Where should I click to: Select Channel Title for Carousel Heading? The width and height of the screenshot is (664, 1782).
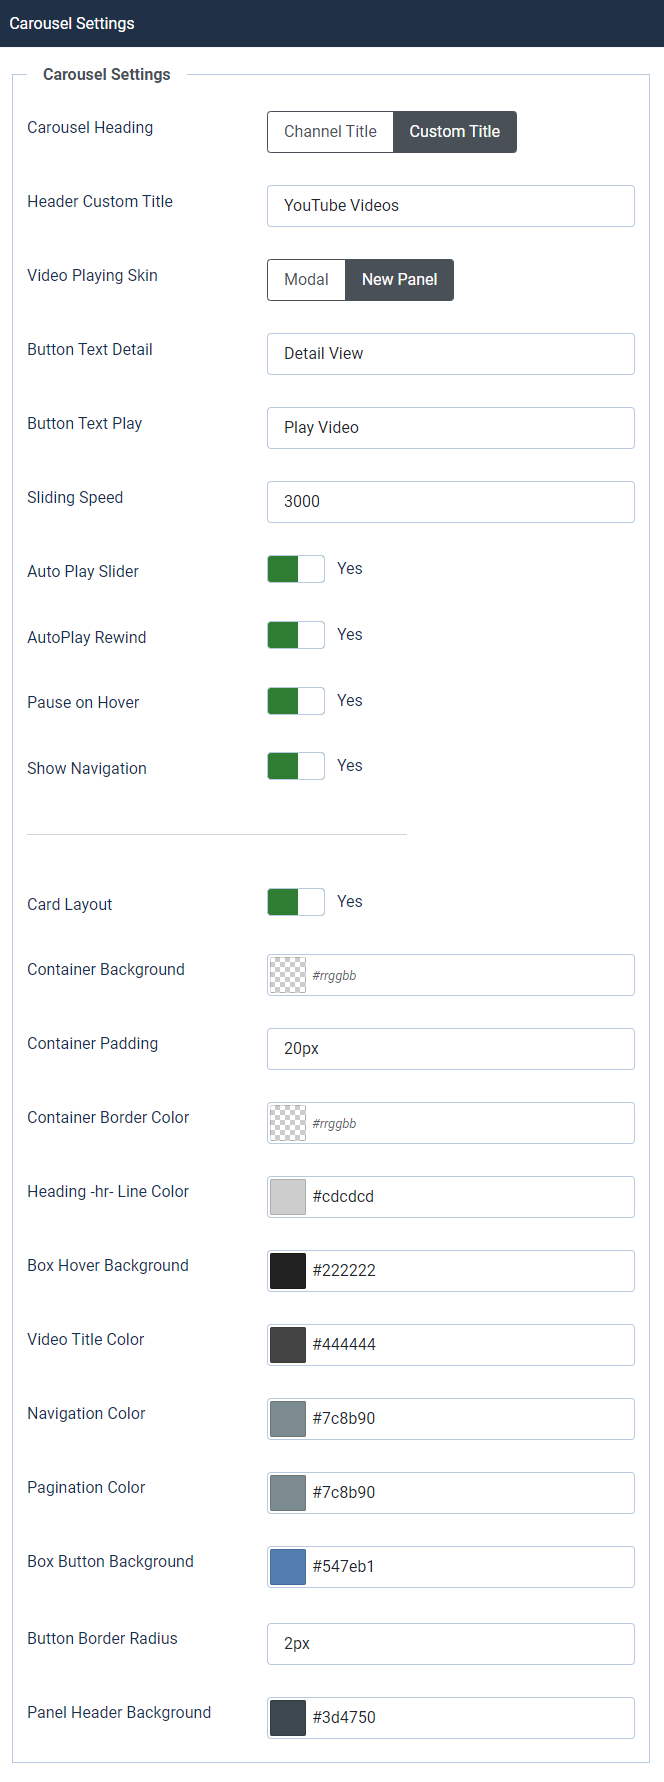point(330,132)
